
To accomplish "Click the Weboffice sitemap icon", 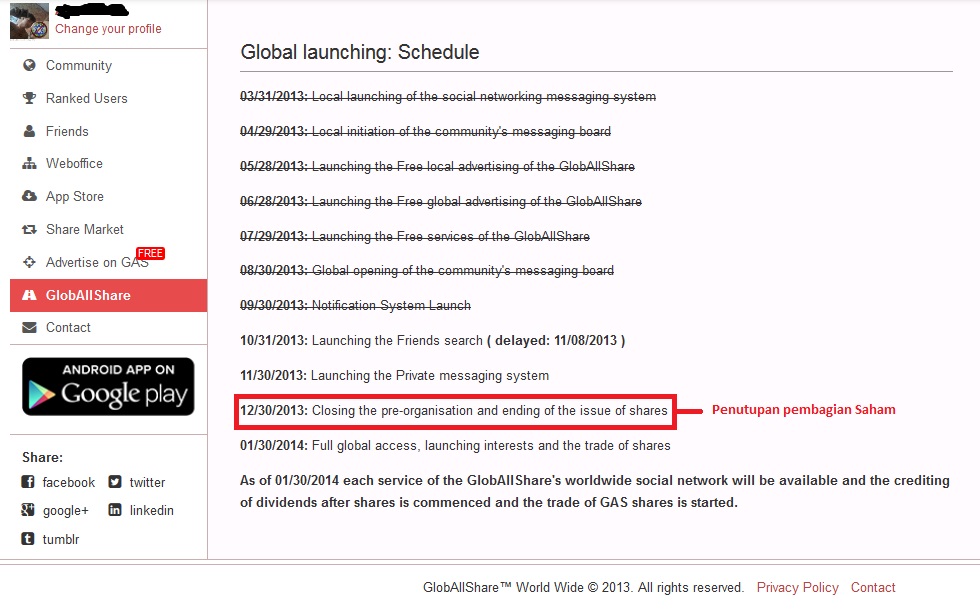I will click(x=29, y=164).
